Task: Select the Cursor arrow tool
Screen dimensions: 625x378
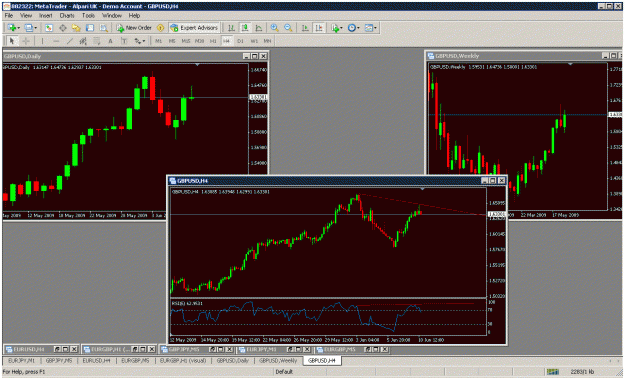Action: (12, 41)
